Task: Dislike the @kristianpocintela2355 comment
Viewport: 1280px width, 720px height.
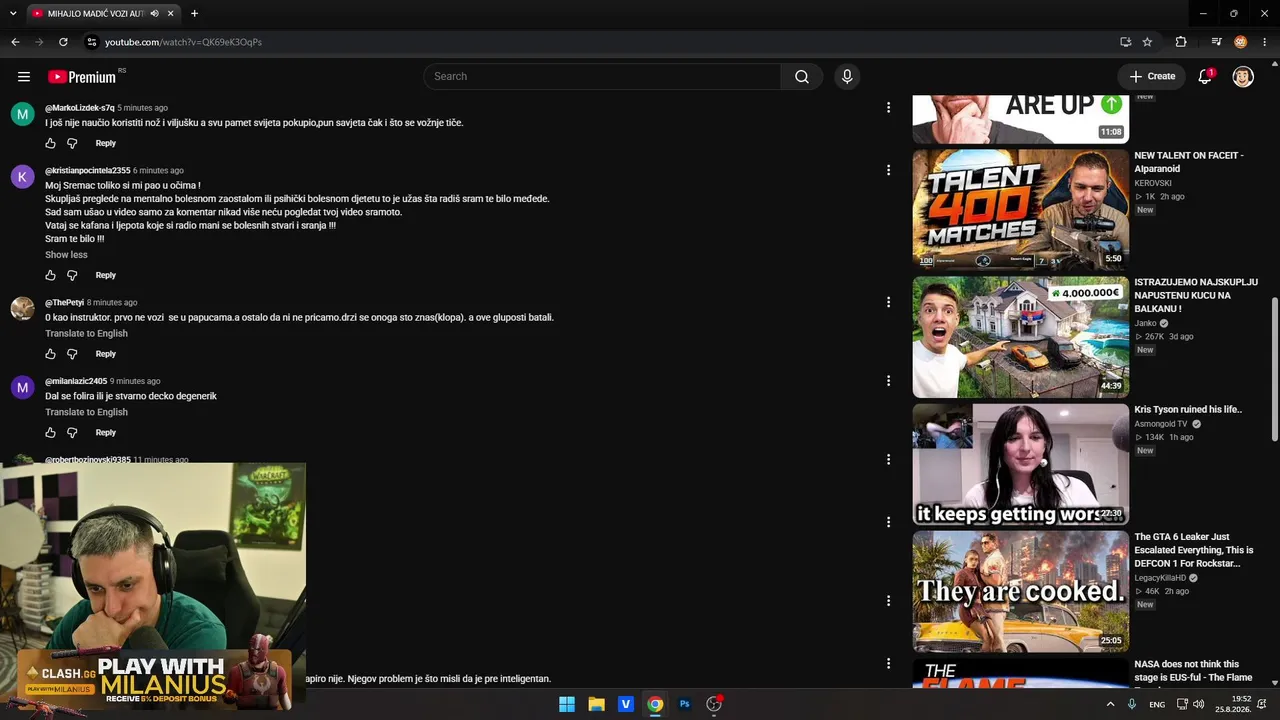Action: click(x=72, y=275)
